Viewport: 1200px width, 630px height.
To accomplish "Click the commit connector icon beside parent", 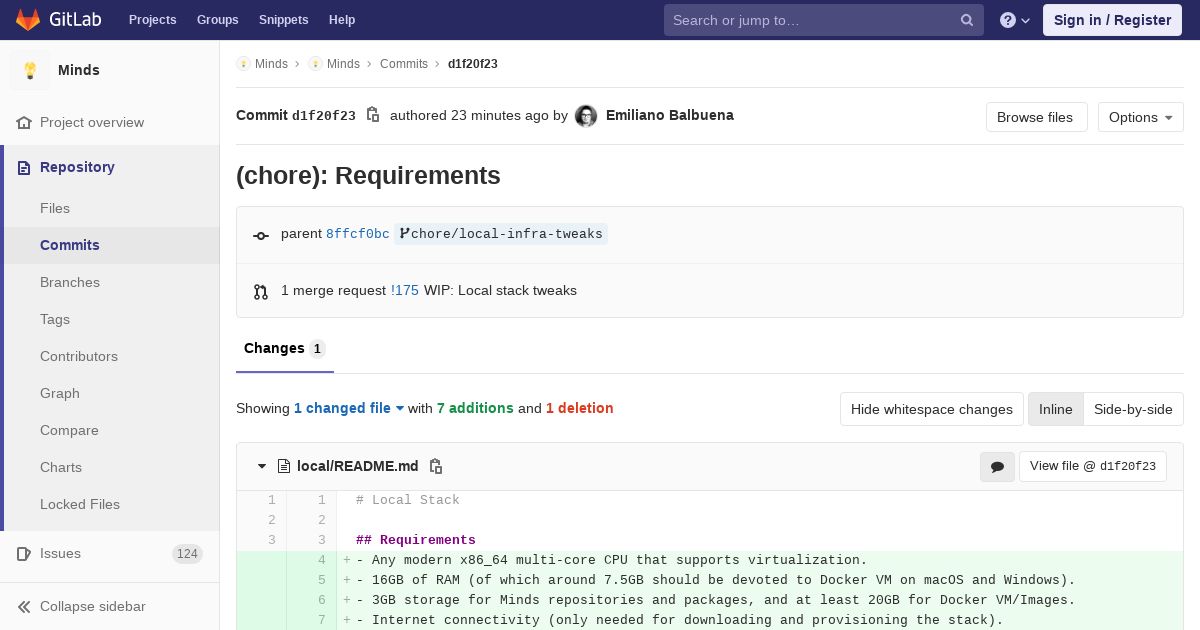I will tap(261, 235).
